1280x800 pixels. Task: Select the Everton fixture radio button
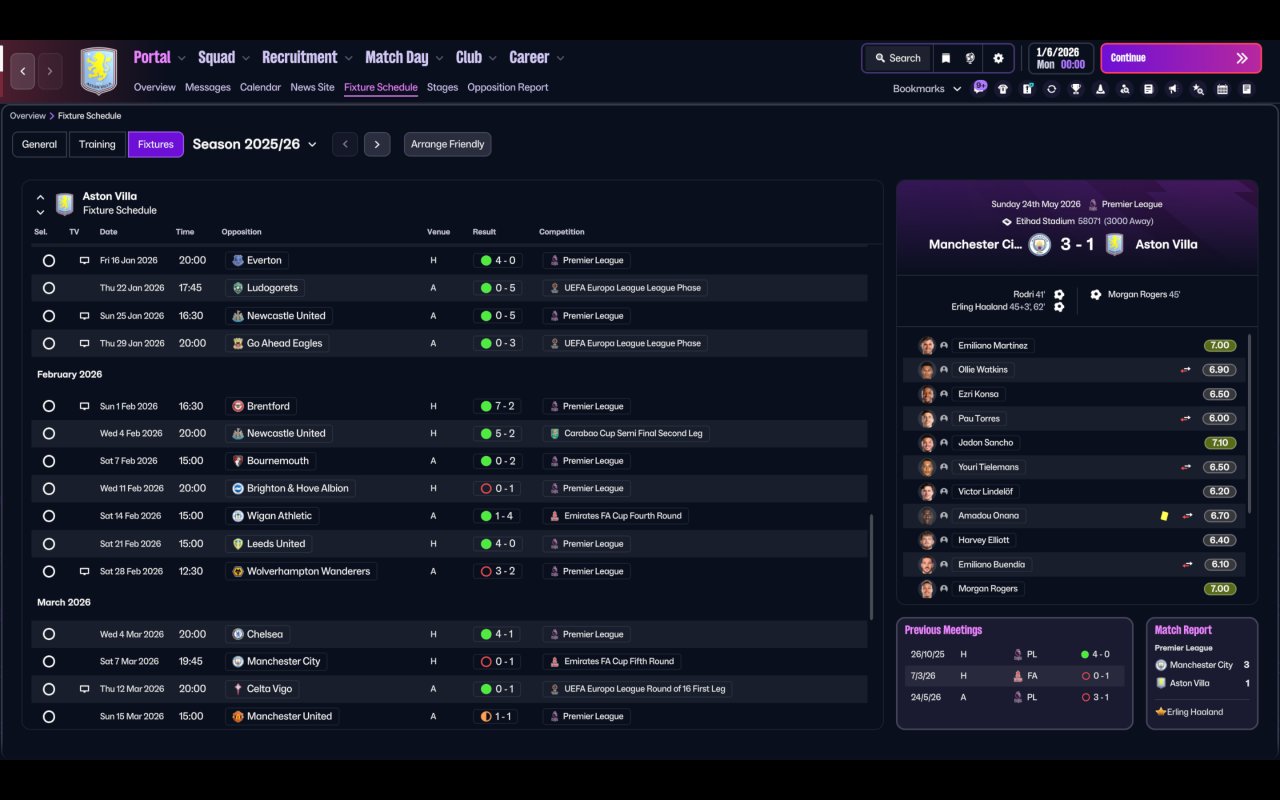[48, 260]
